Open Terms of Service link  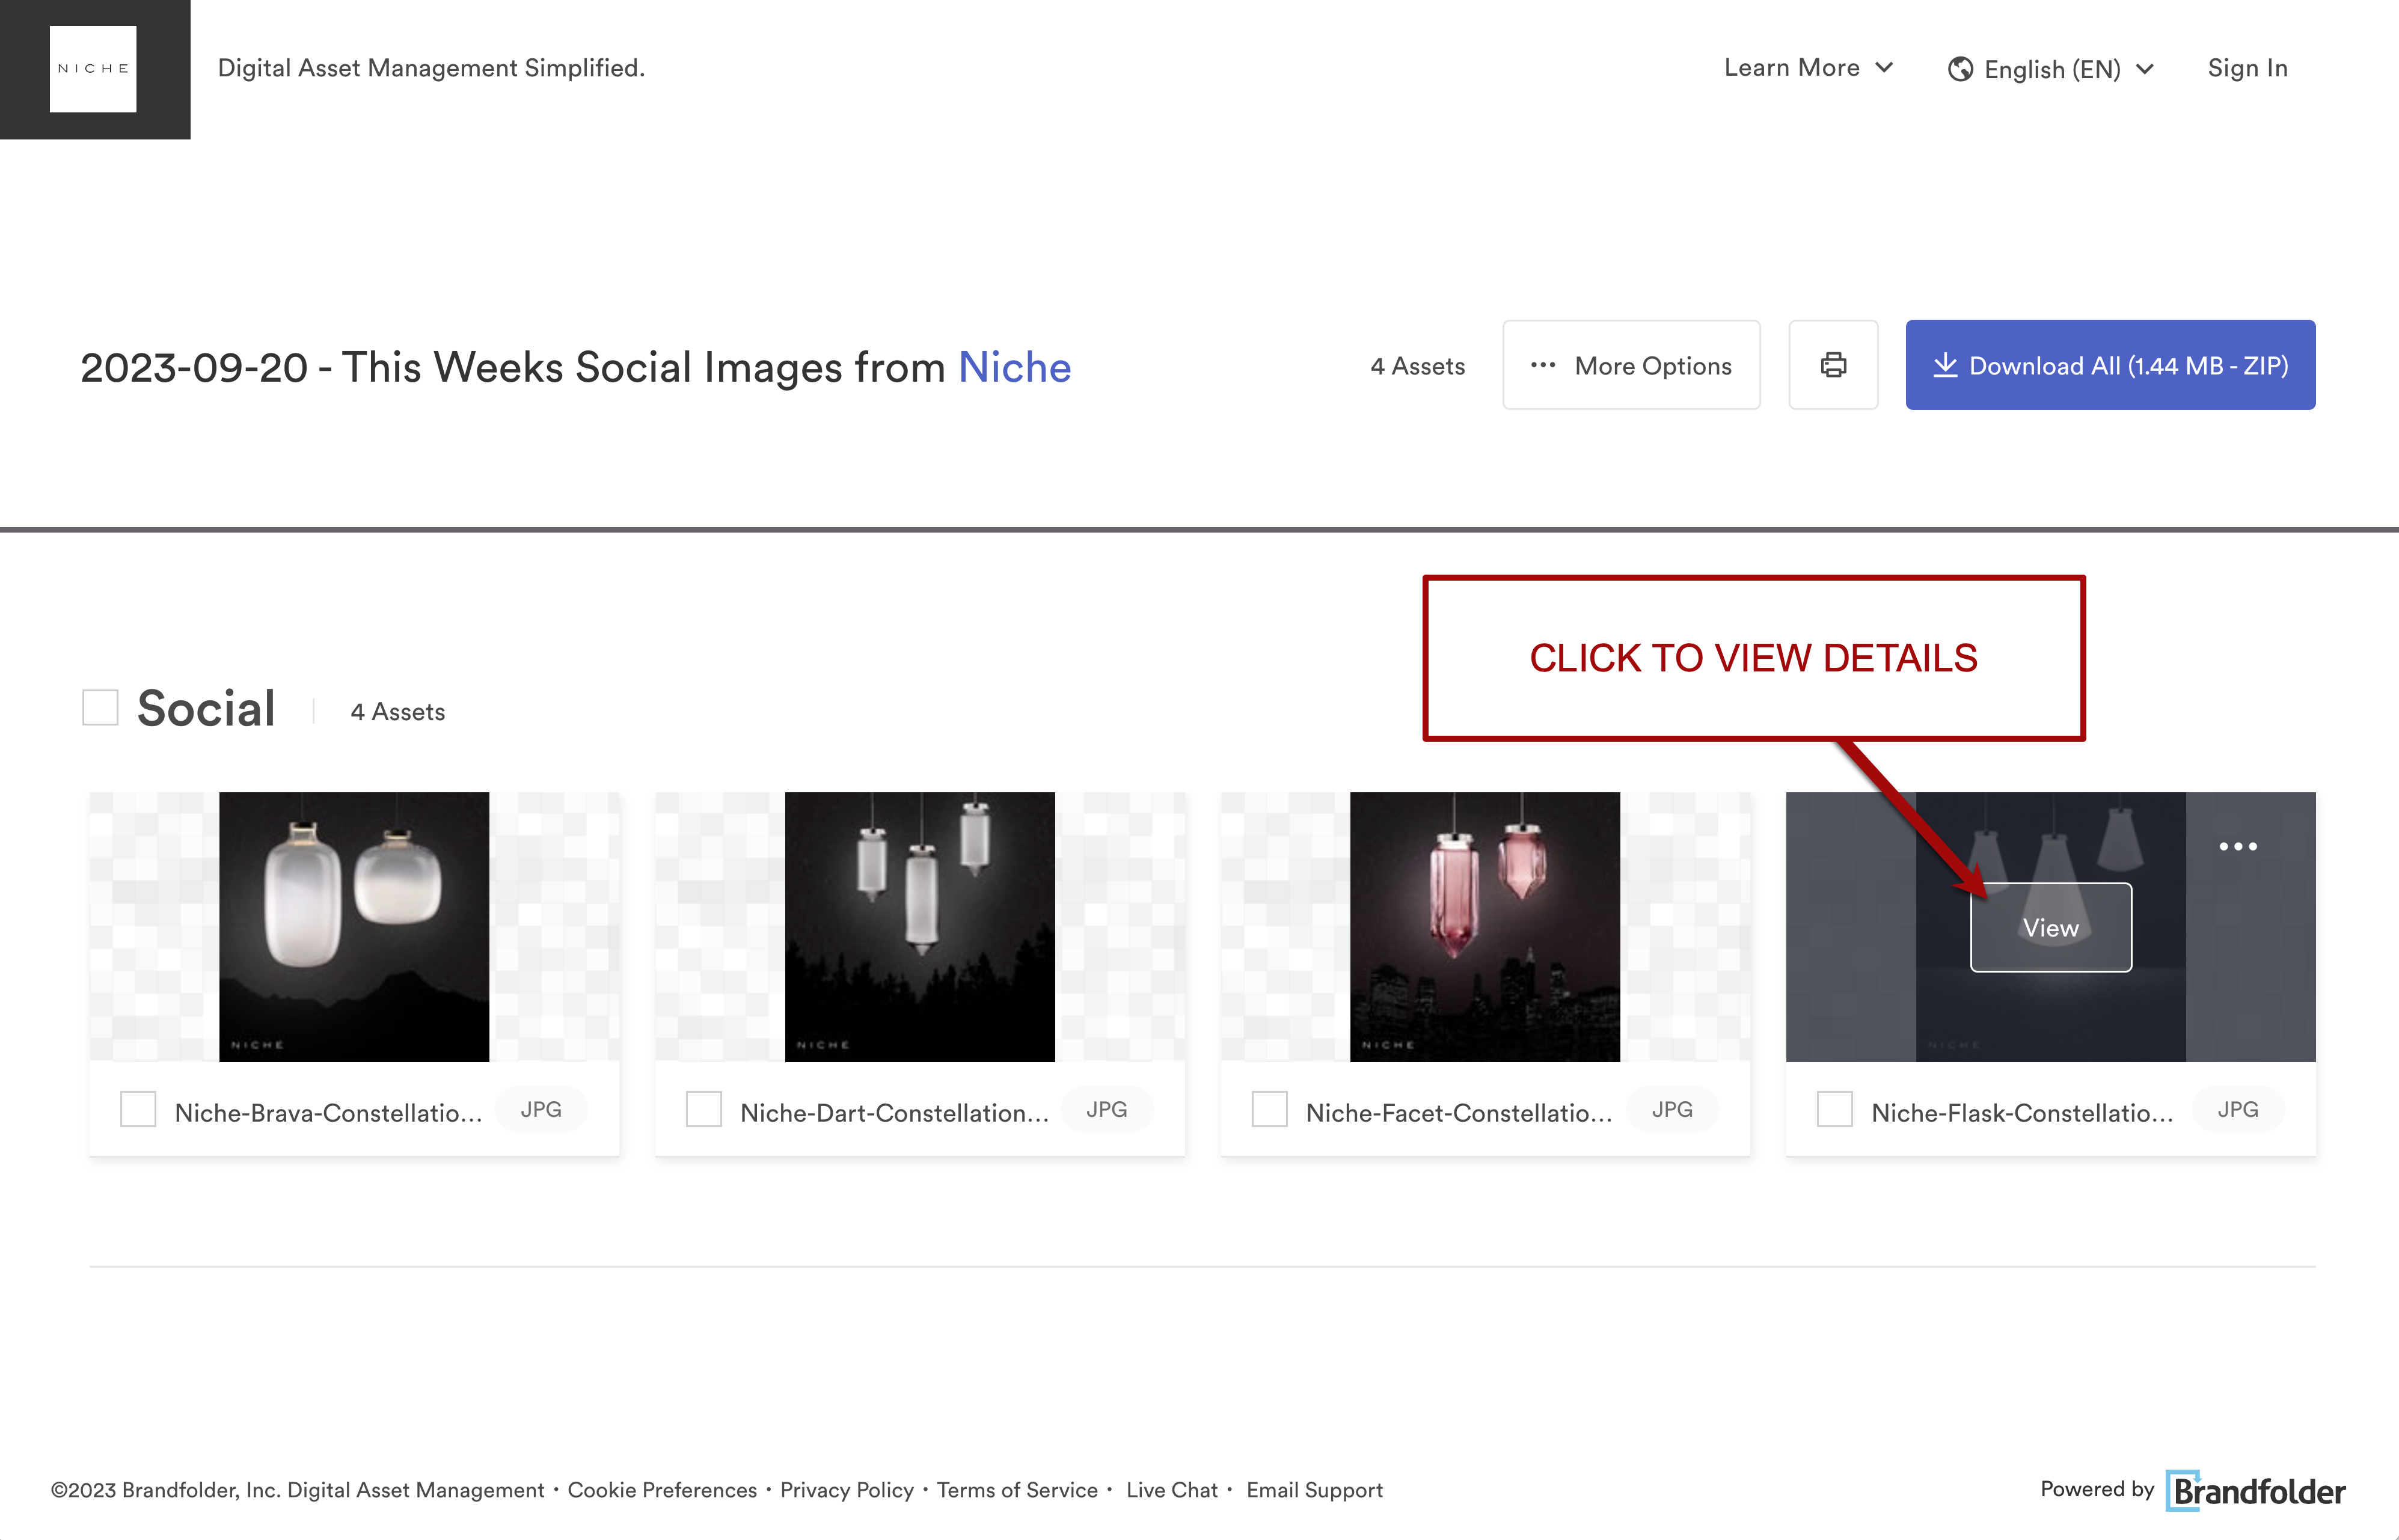1017,1491
